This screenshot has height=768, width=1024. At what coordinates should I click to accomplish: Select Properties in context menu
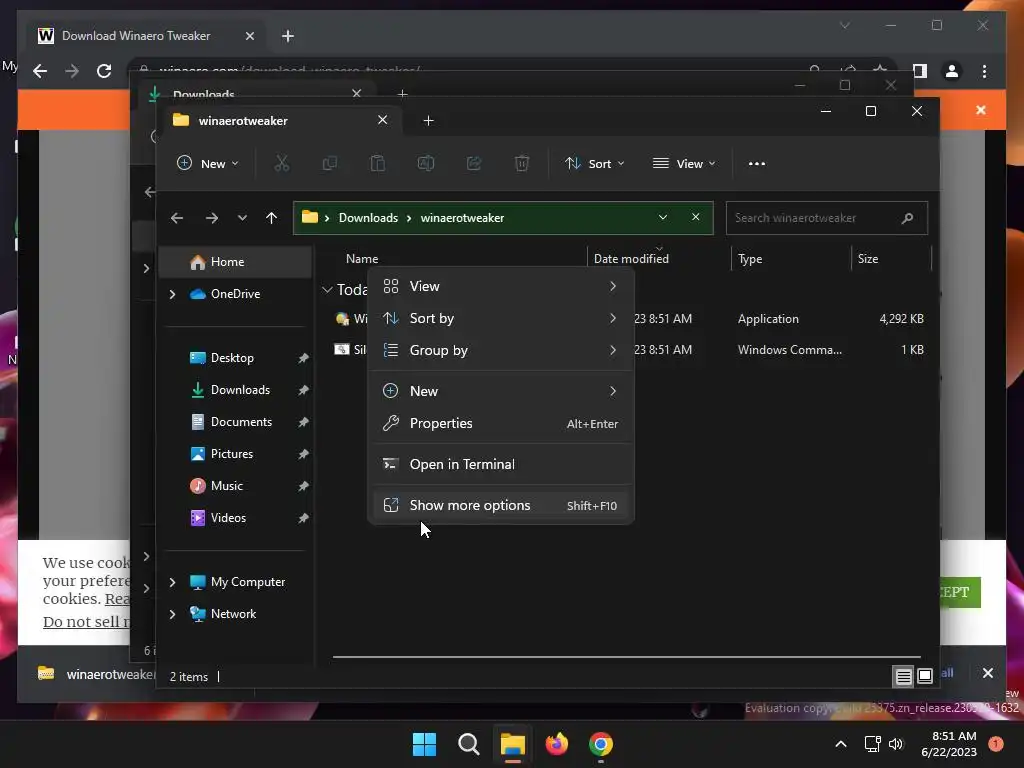coord(501,423)
